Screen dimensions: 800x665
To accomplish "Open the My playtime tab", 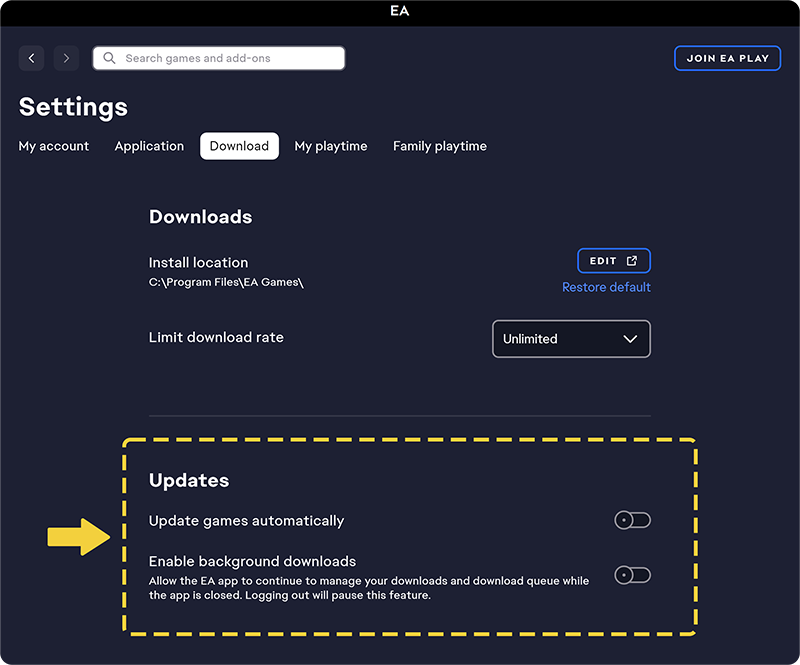I will pos(331,146).
